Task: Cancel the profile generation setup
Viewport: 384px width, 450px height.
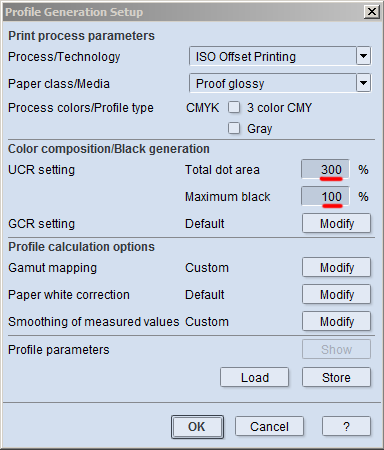Action: click(269, 426)
